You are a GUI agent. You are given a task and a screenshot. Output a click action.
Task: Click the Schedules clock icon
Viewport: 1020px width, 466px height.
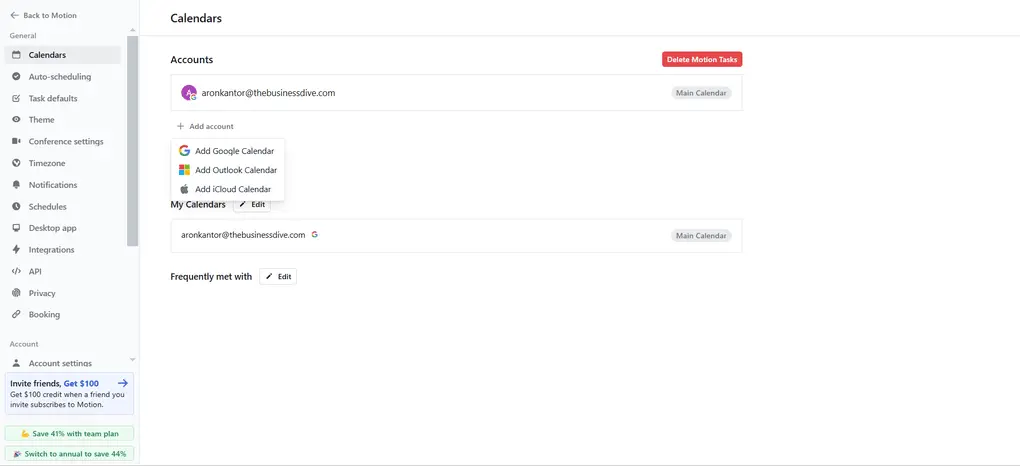16,206
